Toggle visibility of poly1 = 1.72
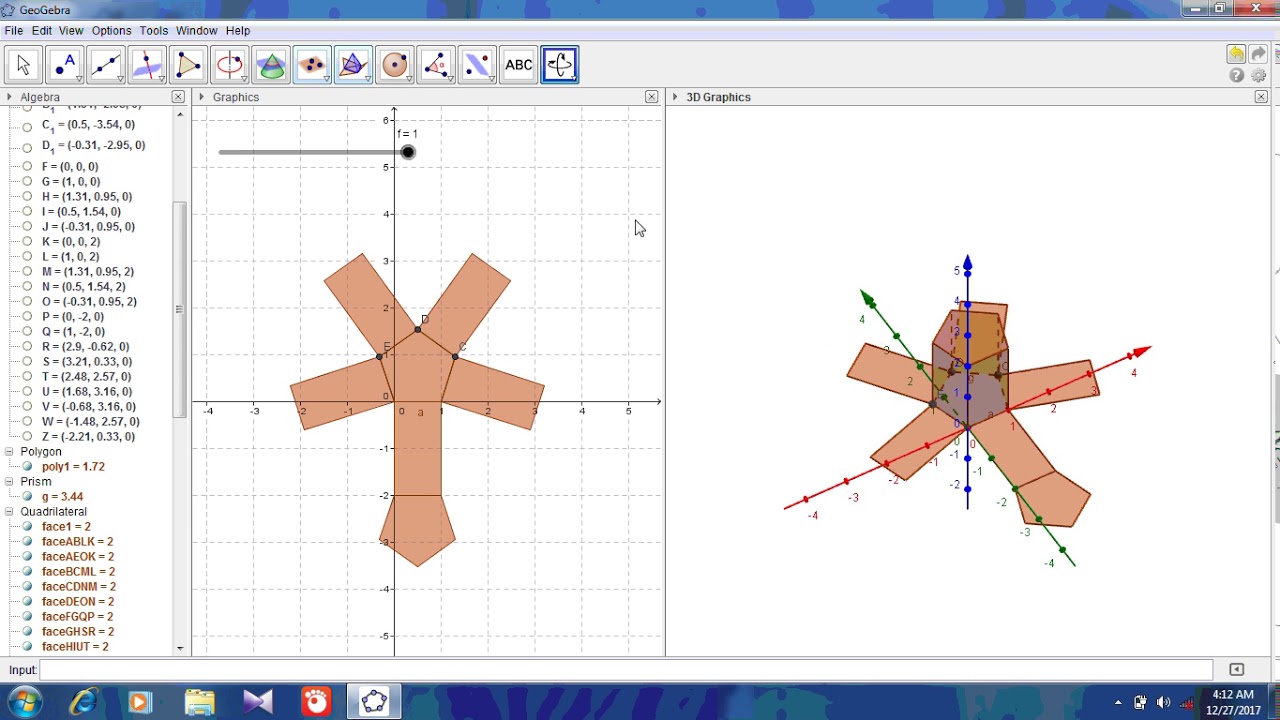Image resolution: width=1280 pixels, height=720 pixels. 27,467
